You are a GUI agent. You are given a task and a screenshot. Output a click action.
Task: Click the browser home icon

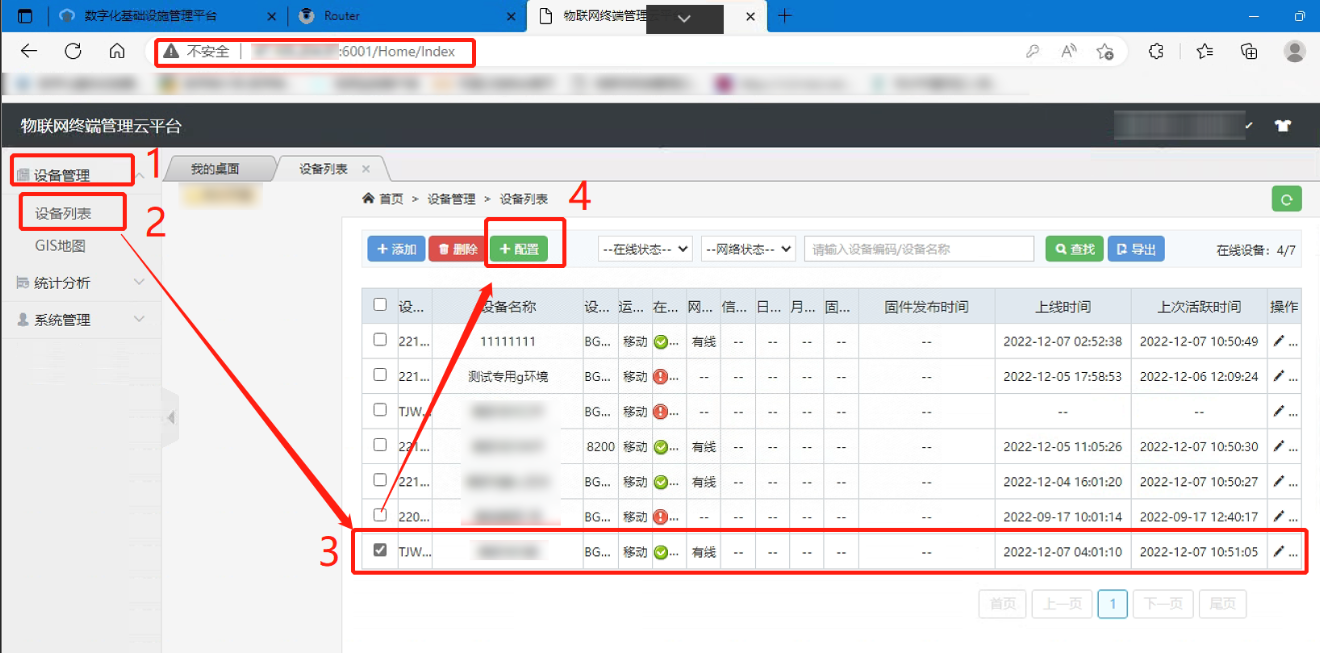[117, 51]
